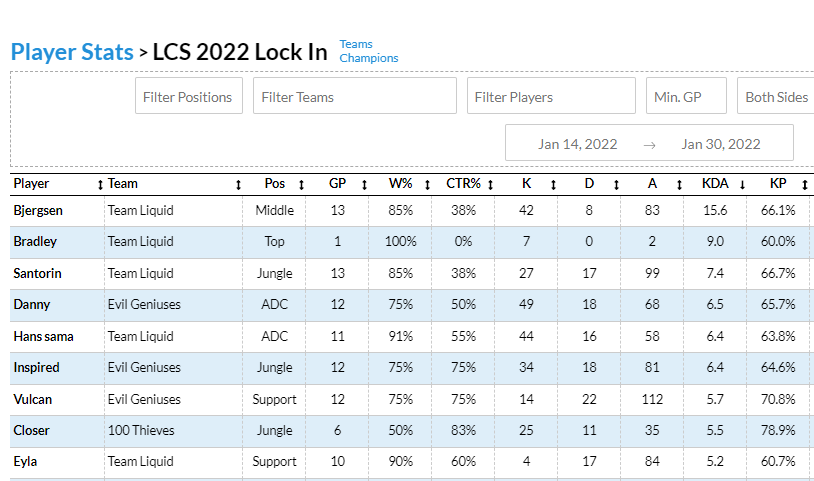The width and height of the screenshot is (814, 481).
Task: Sort games played using GP arrow
Action: pyautogui.click(x=364, y=184)
